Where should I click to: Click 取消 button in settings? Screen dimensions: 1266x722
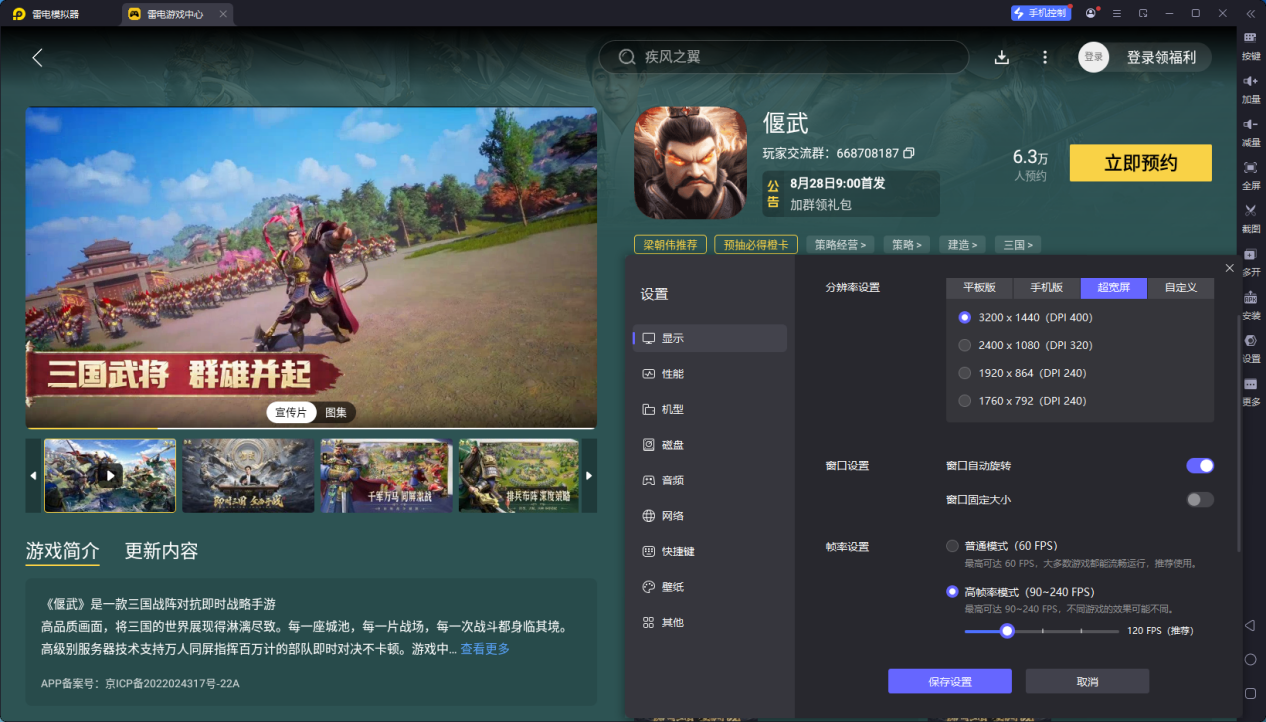(x=1087, y=681)
